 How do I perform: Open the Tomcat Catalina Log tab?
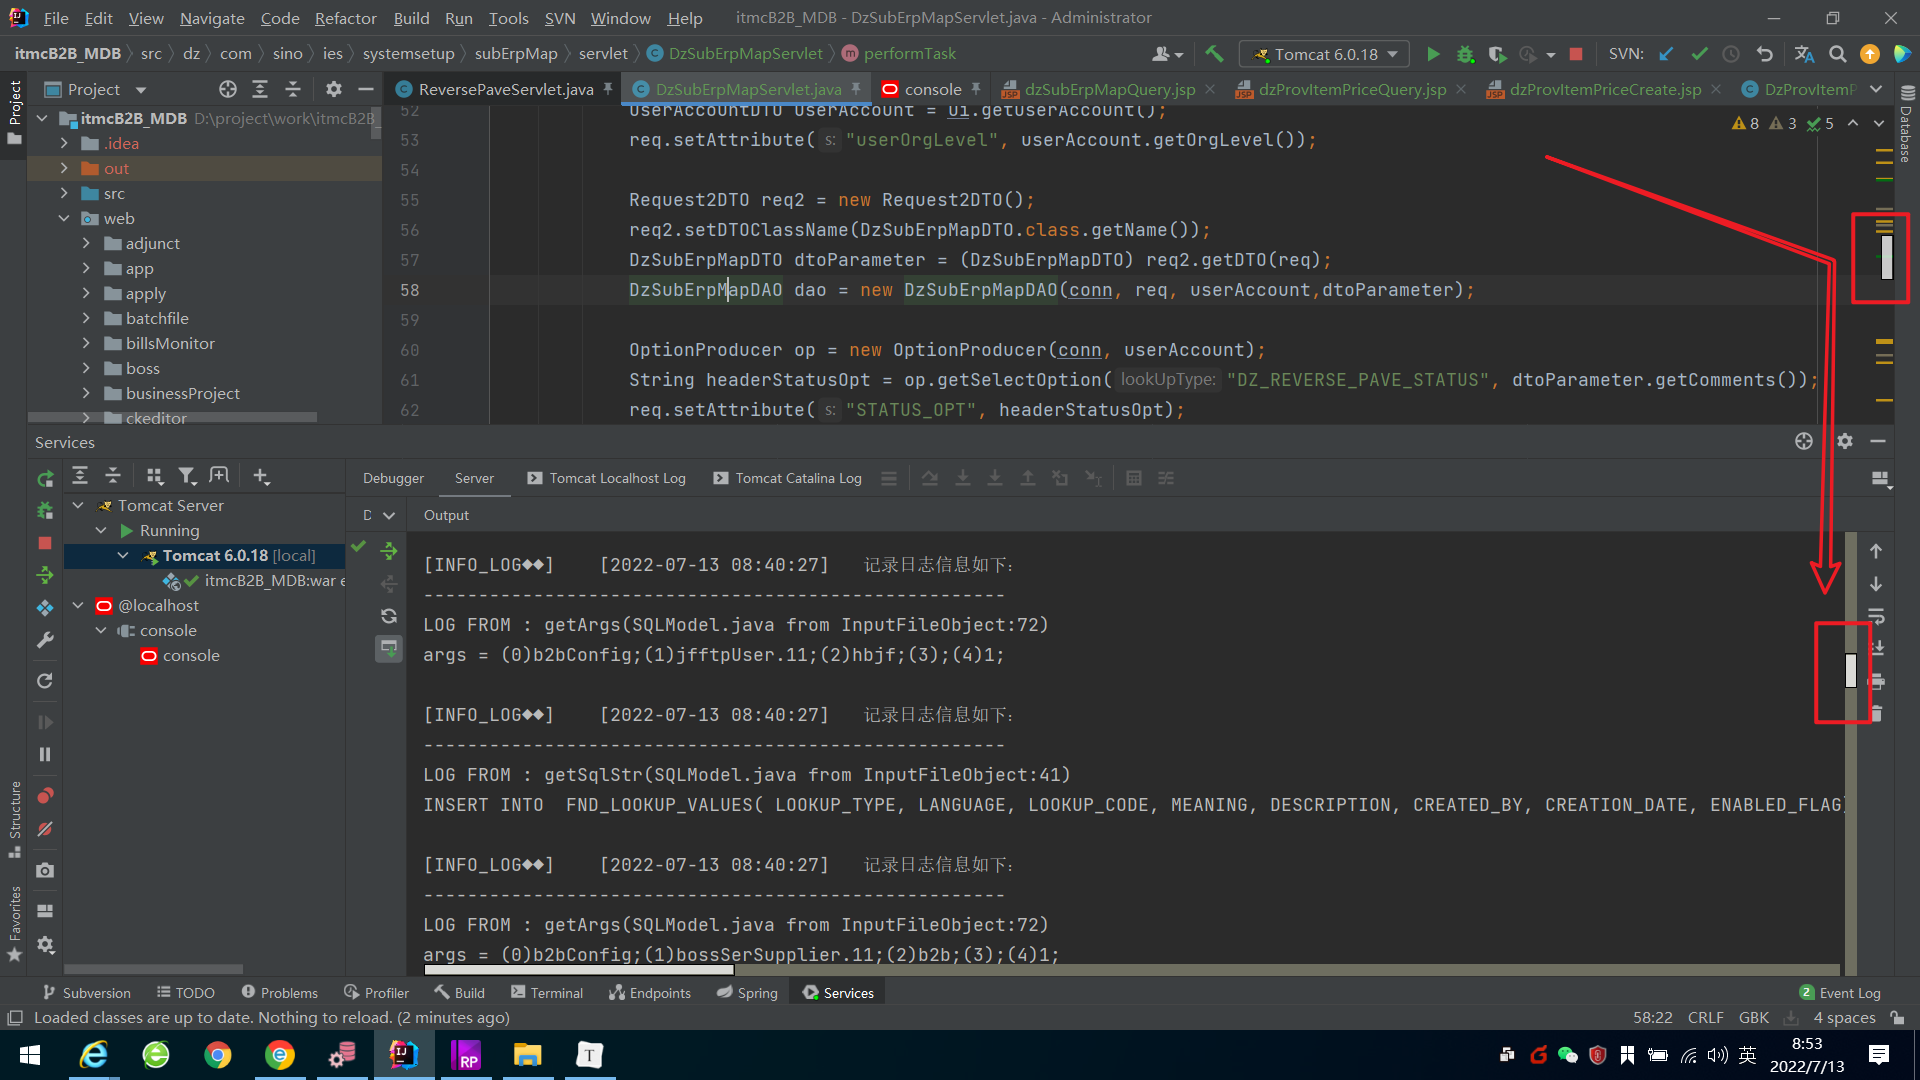[x=797, y=478]
